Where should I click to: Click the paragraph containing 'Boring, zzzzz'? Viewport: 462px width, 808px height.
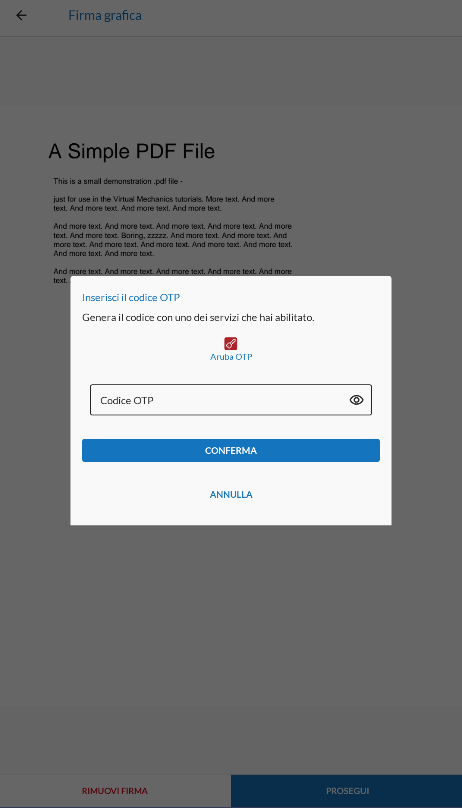tap(173, 240)
